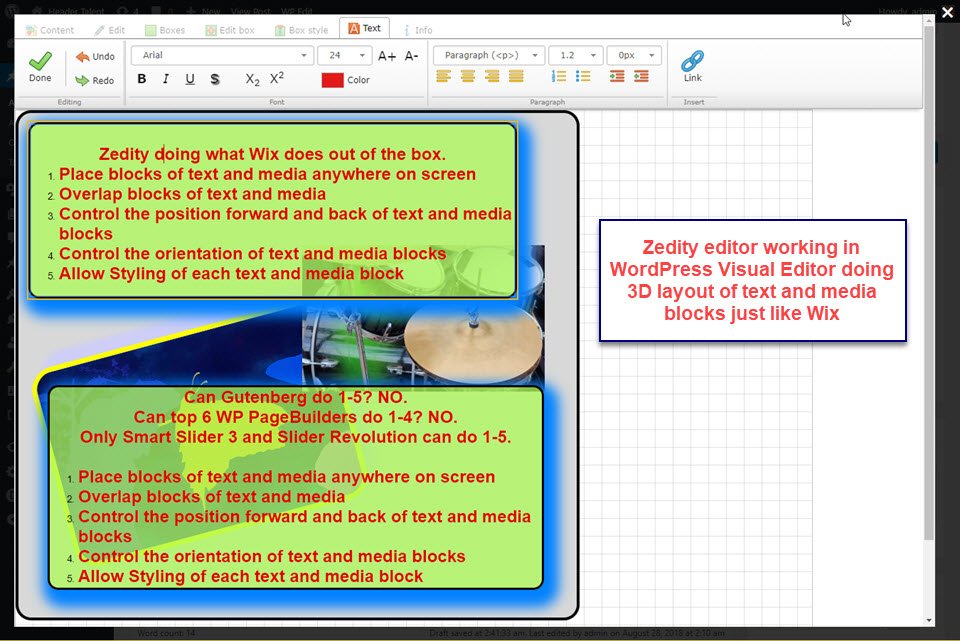Increase font size with A+

(387, 56)
